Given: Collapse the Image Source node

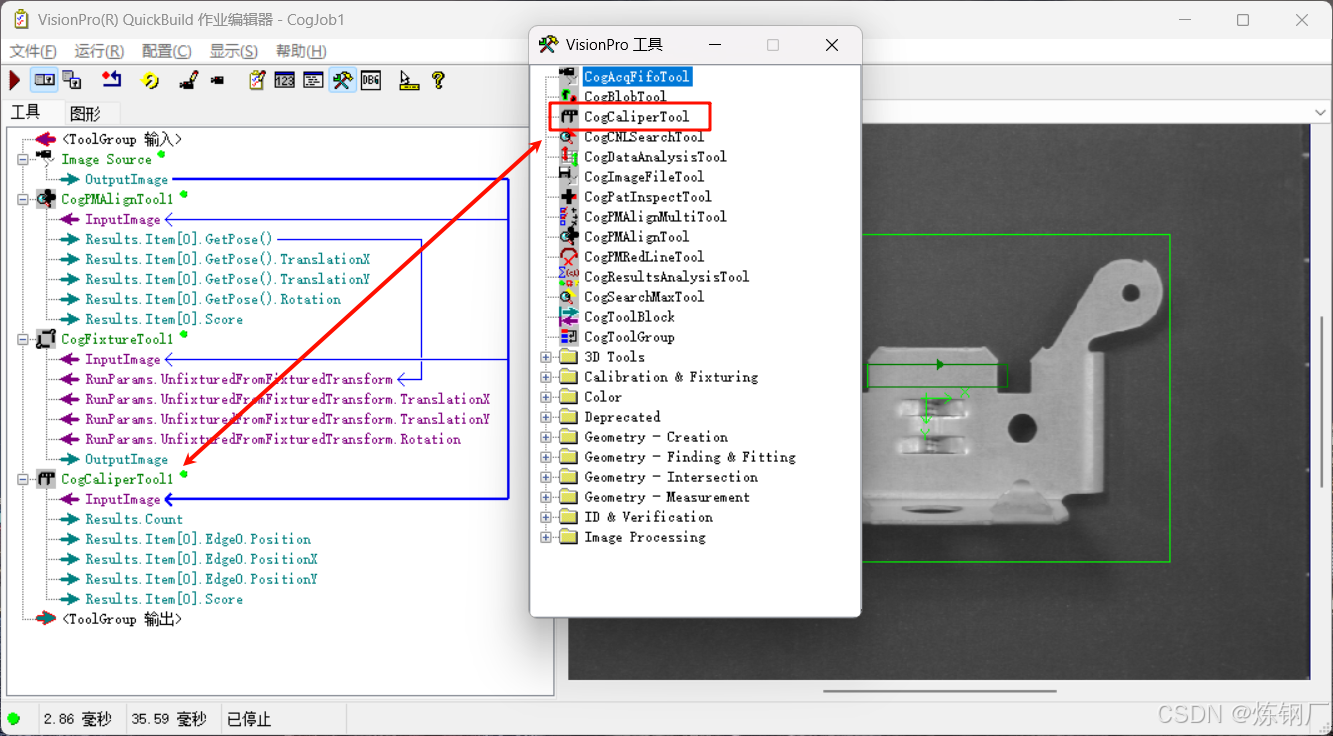Looking at the screenshot, I should (22, 159).
